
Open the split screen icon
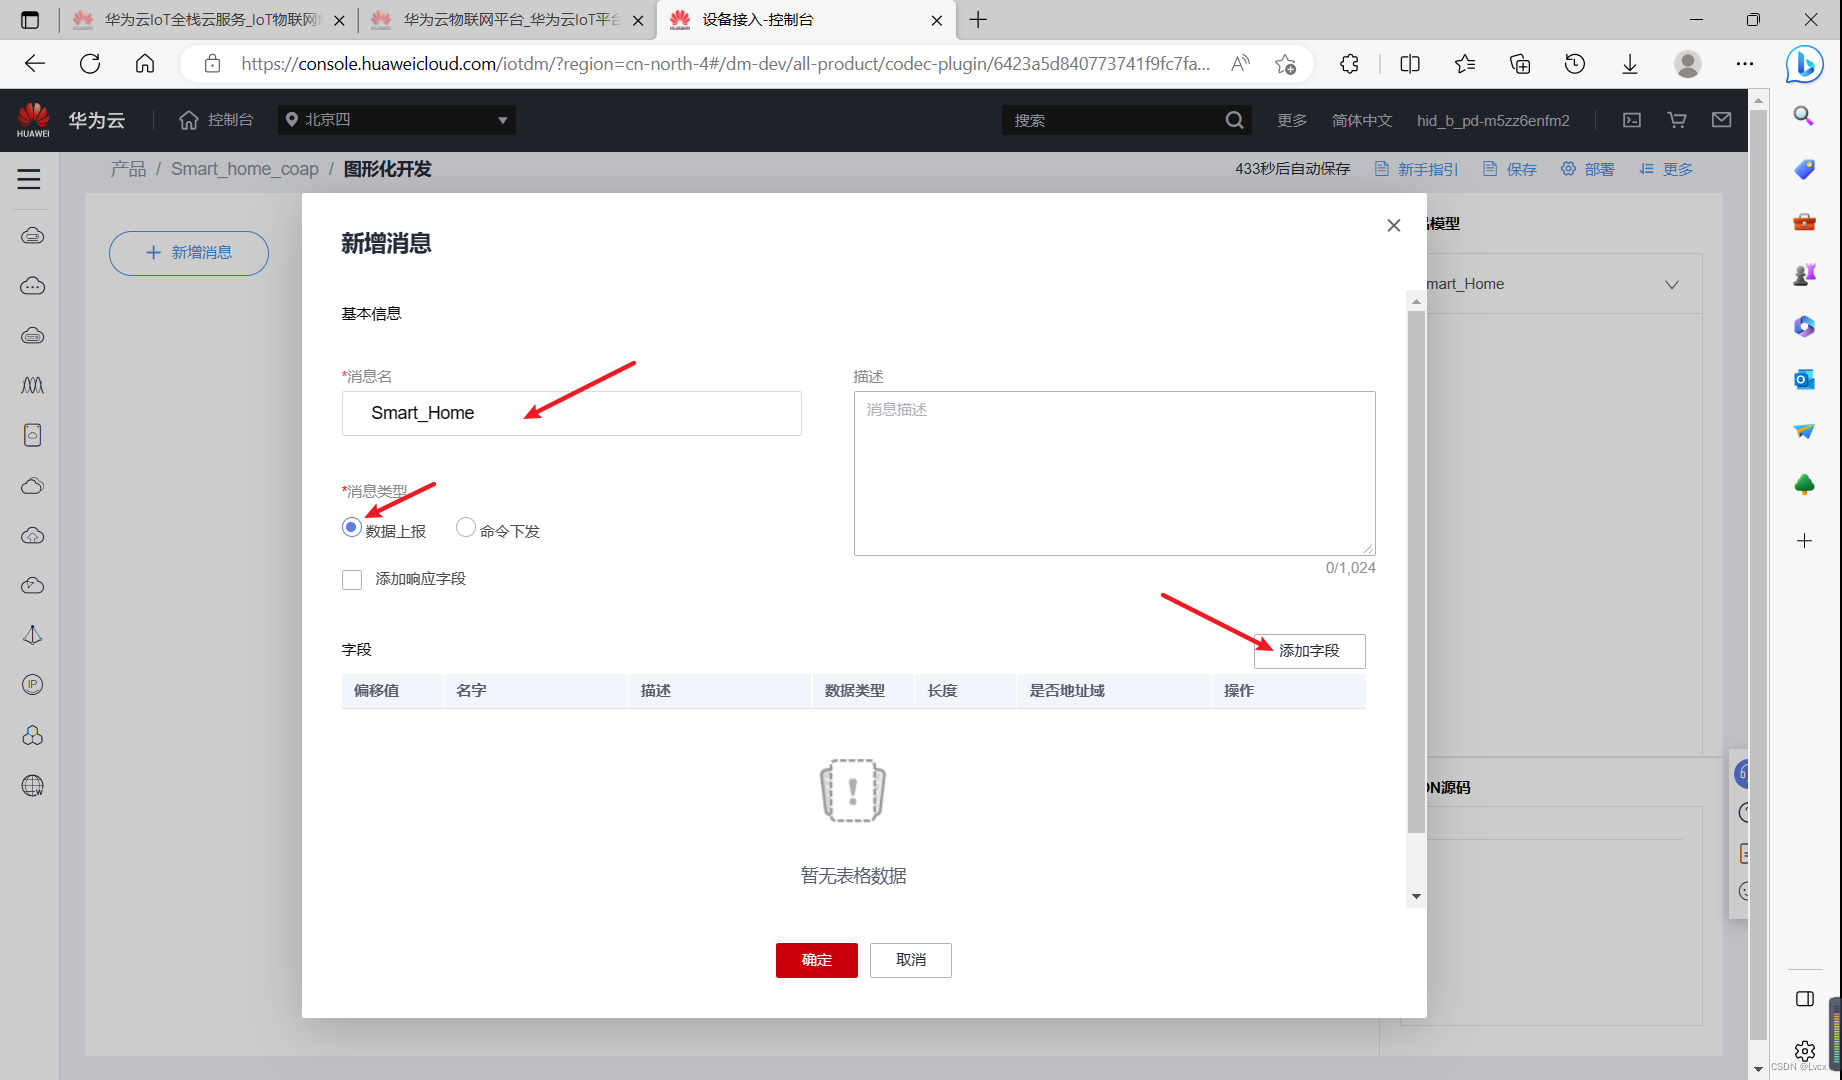tap(1410, 64)
